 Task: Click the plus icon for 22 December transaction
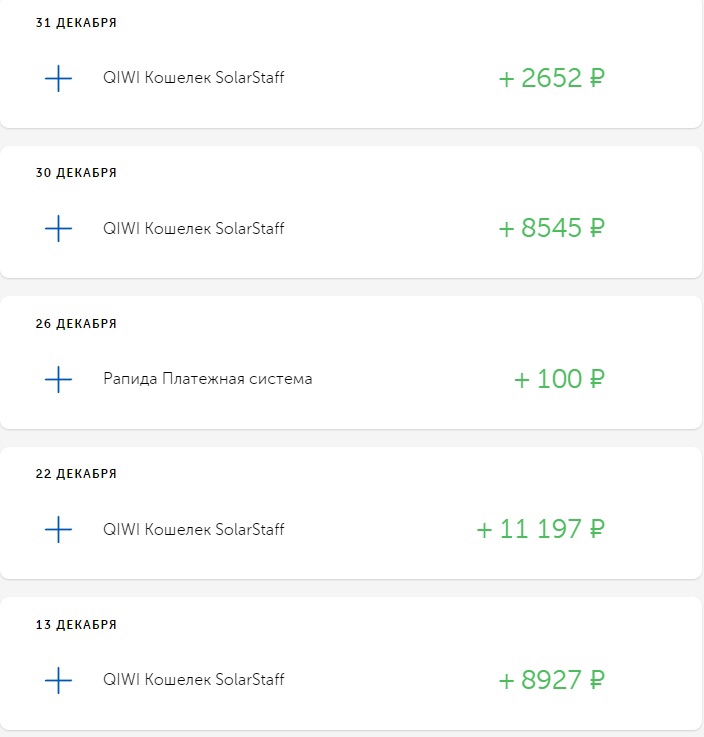59,529
